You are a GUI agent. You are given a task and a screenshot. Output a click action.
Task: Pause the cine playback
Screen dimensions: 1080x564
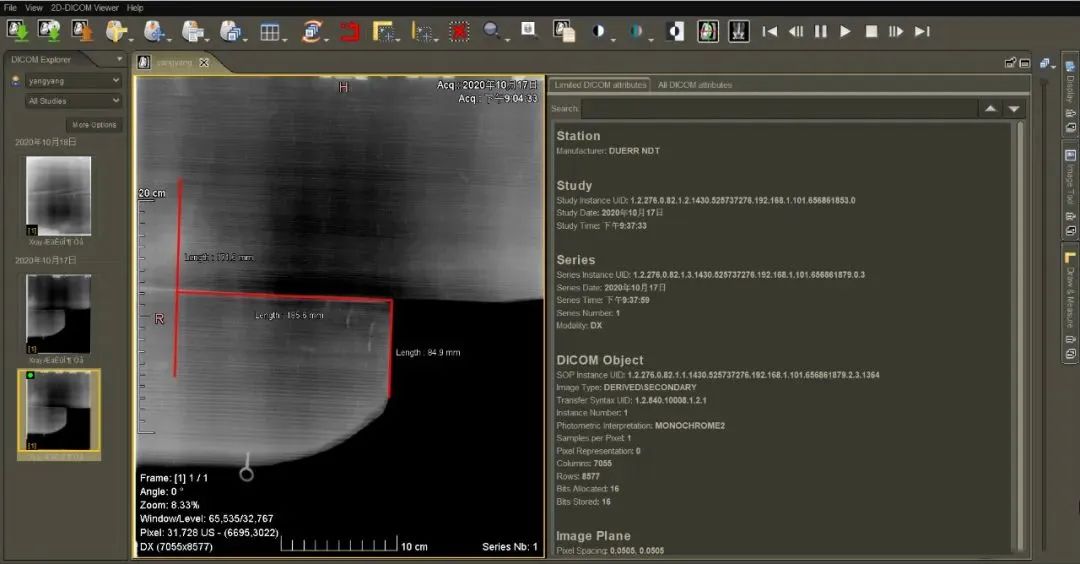(x=820, y=32)
